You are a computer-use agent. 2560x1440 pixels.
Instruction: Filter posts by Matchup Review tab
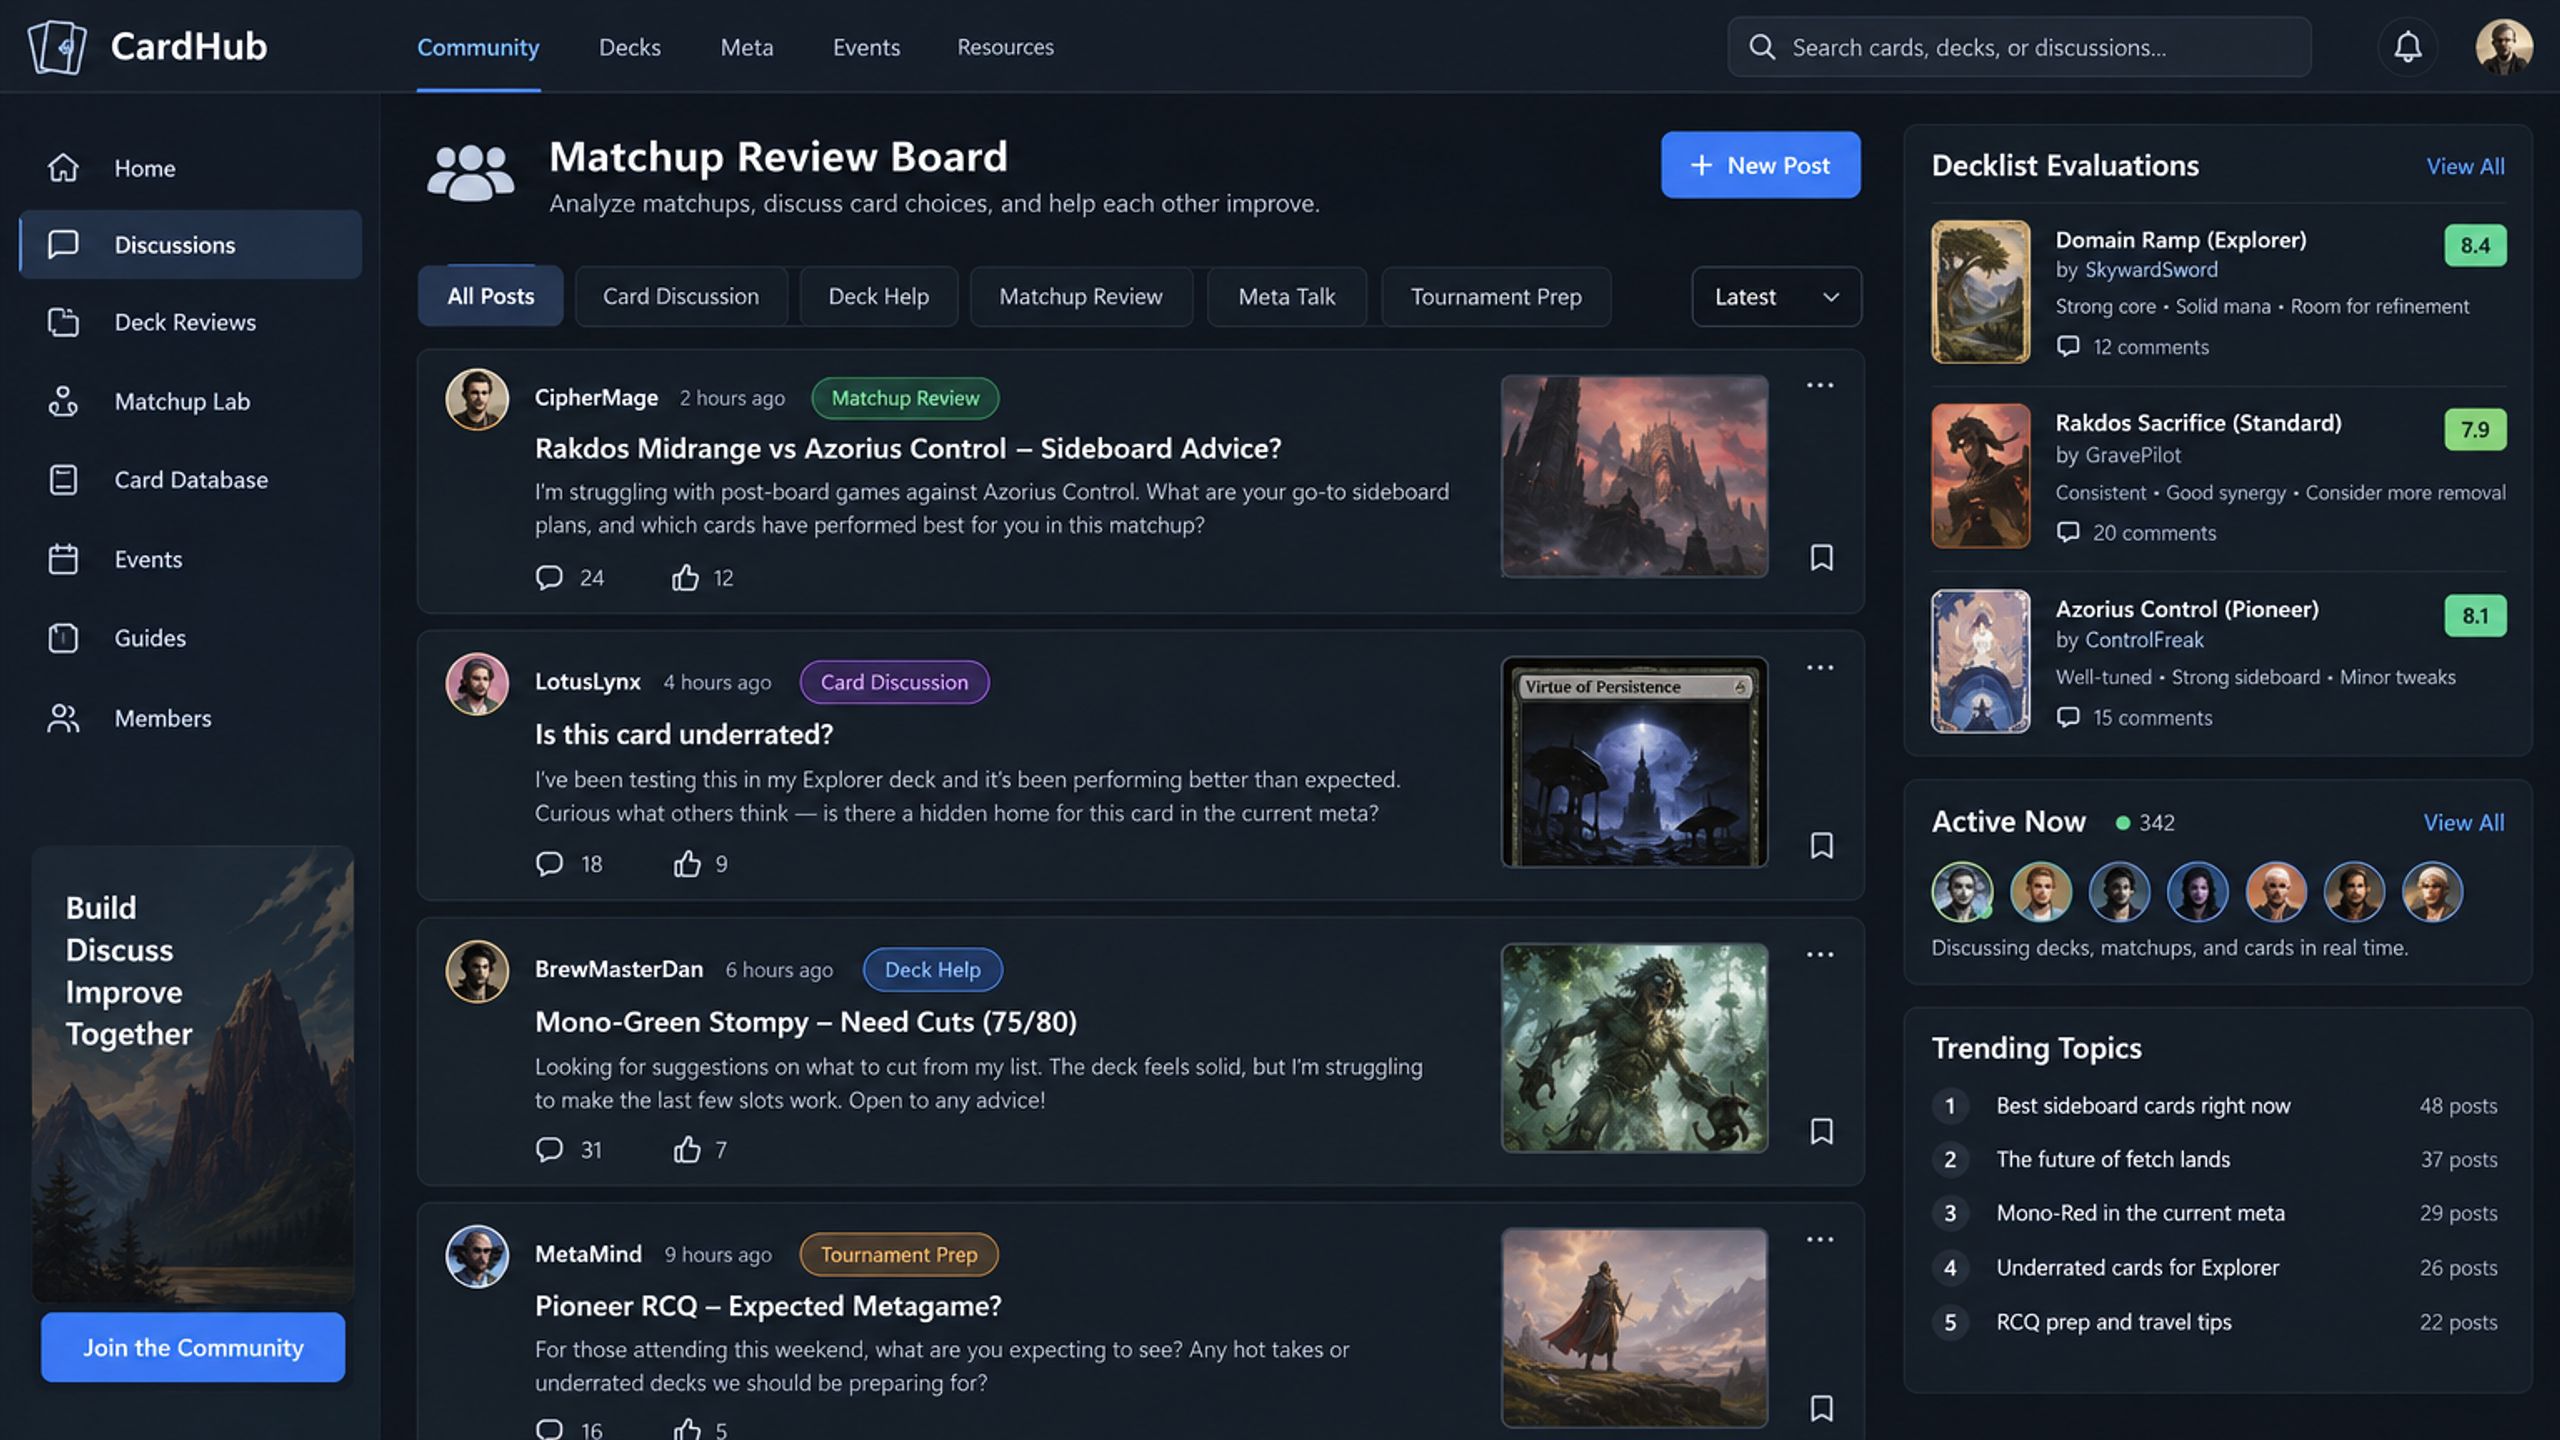point(1080,296)
